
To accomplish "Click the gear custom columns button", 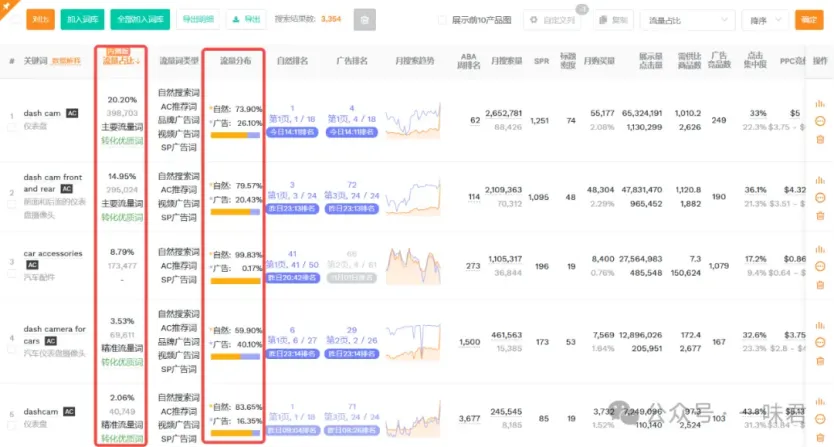I will pyautogui.click(x=552, y=20).
